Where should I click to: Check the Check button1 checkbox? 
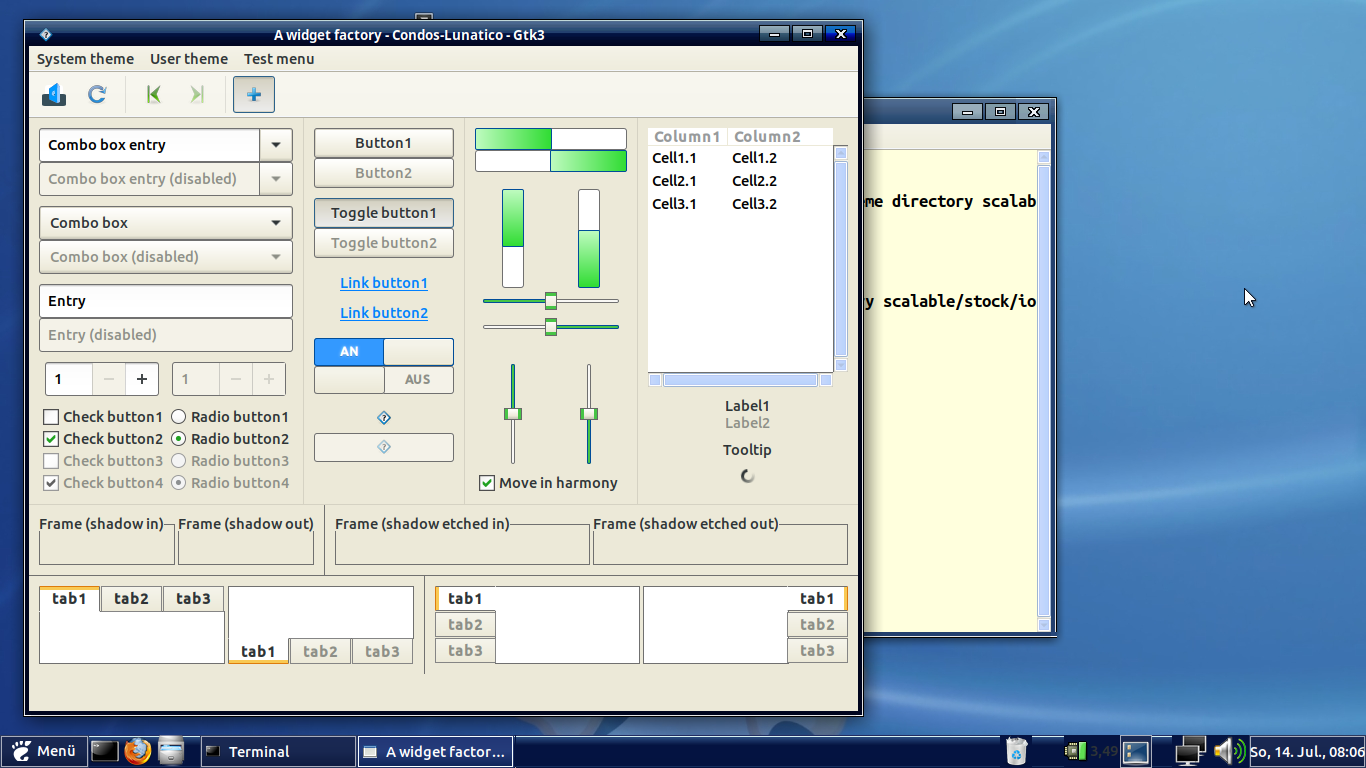[x=51, y=417]
